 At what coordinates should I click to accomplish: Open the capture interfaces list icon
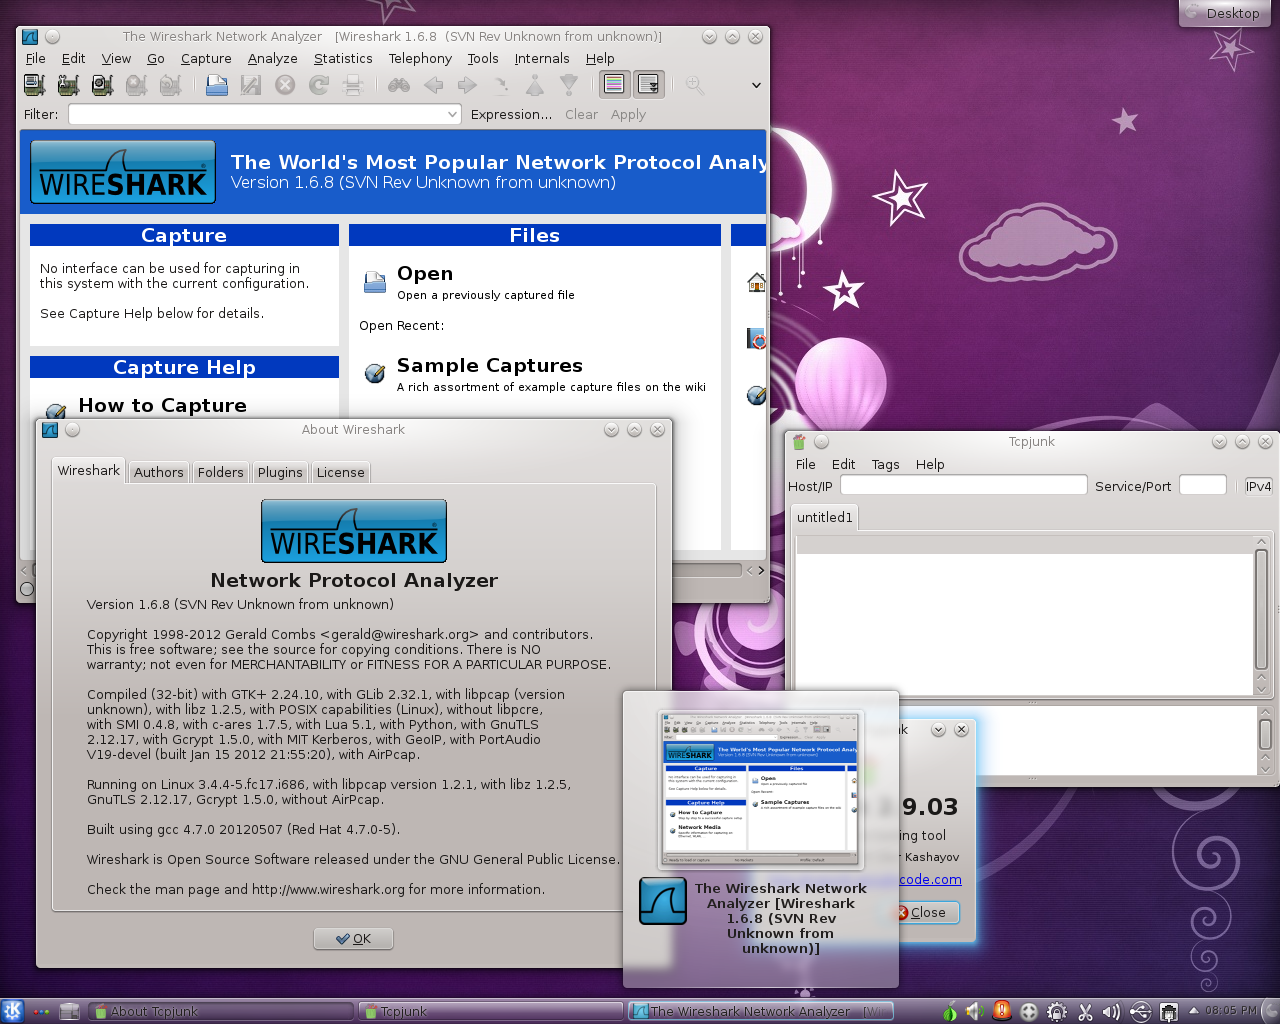pyautogui.click(x=34, y=85)
